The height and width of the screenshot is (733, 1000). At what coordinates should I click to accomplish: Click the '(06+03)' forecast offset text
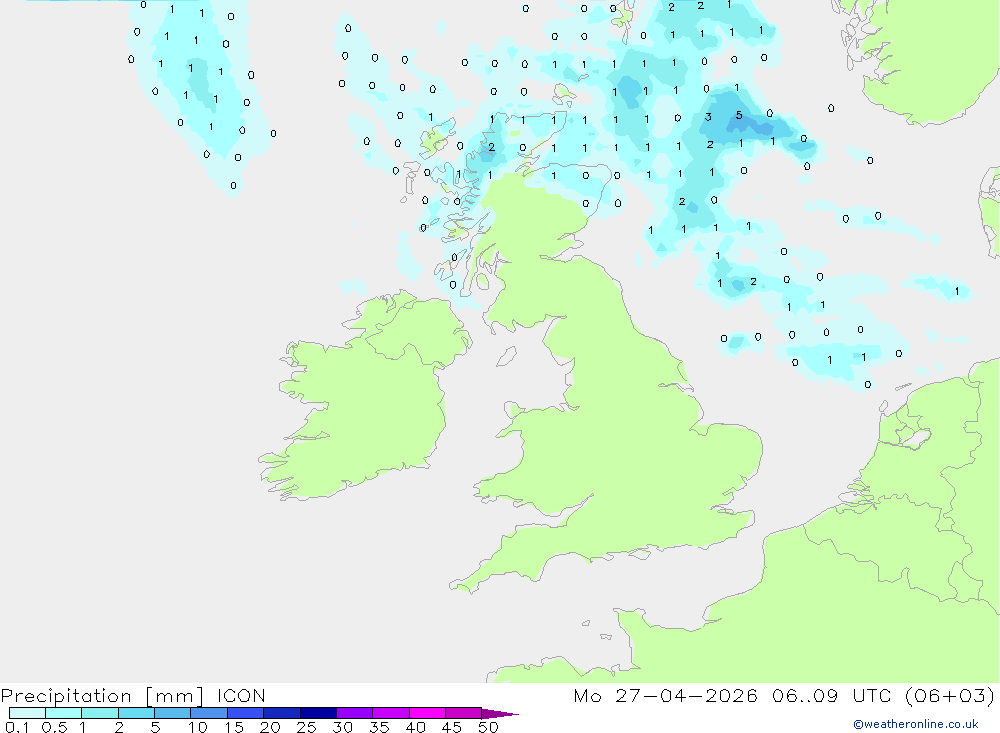tap(950, 695)
